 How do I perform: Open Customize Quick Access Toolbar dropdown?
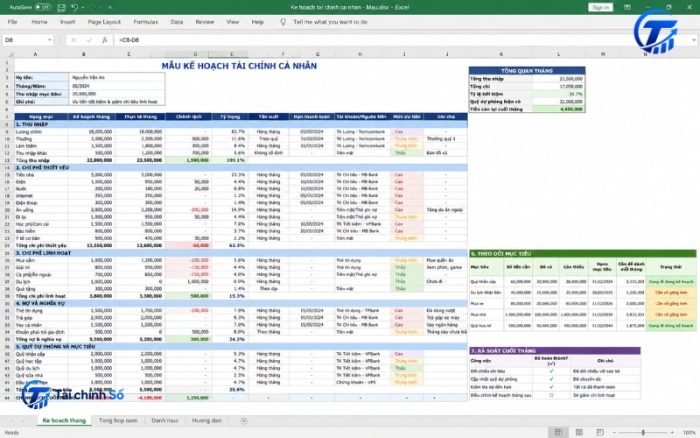pyautogui.click(x=110, y=8)
